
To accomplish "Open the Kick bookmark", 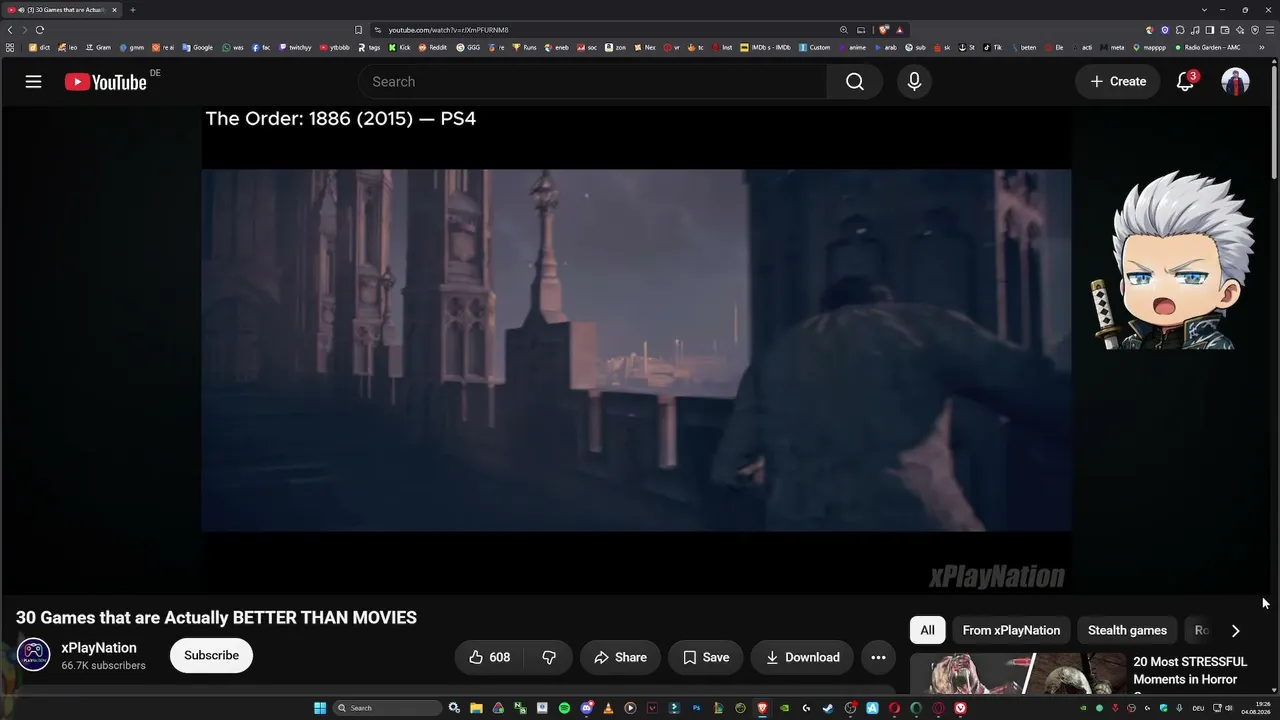I will (x=400, y=47).
